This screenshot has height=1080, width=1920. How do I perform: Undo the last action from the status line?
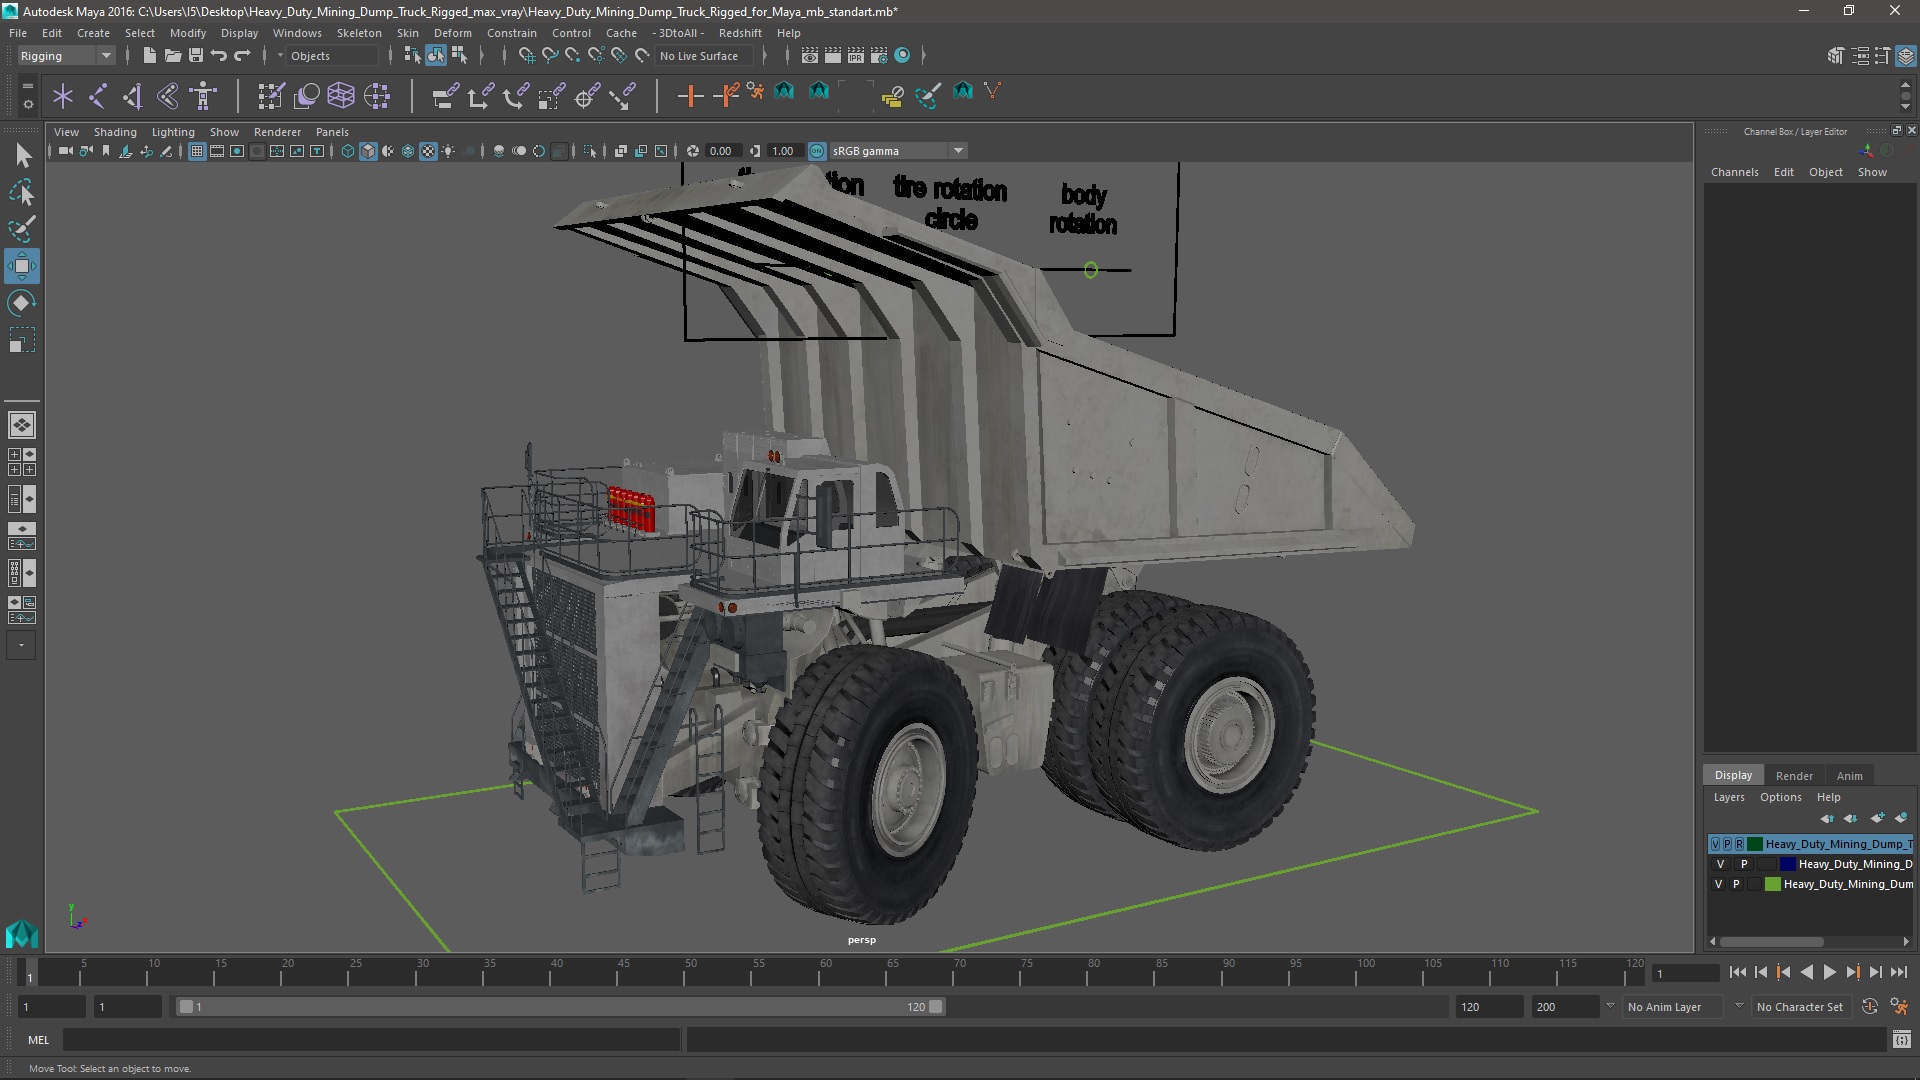219,56
